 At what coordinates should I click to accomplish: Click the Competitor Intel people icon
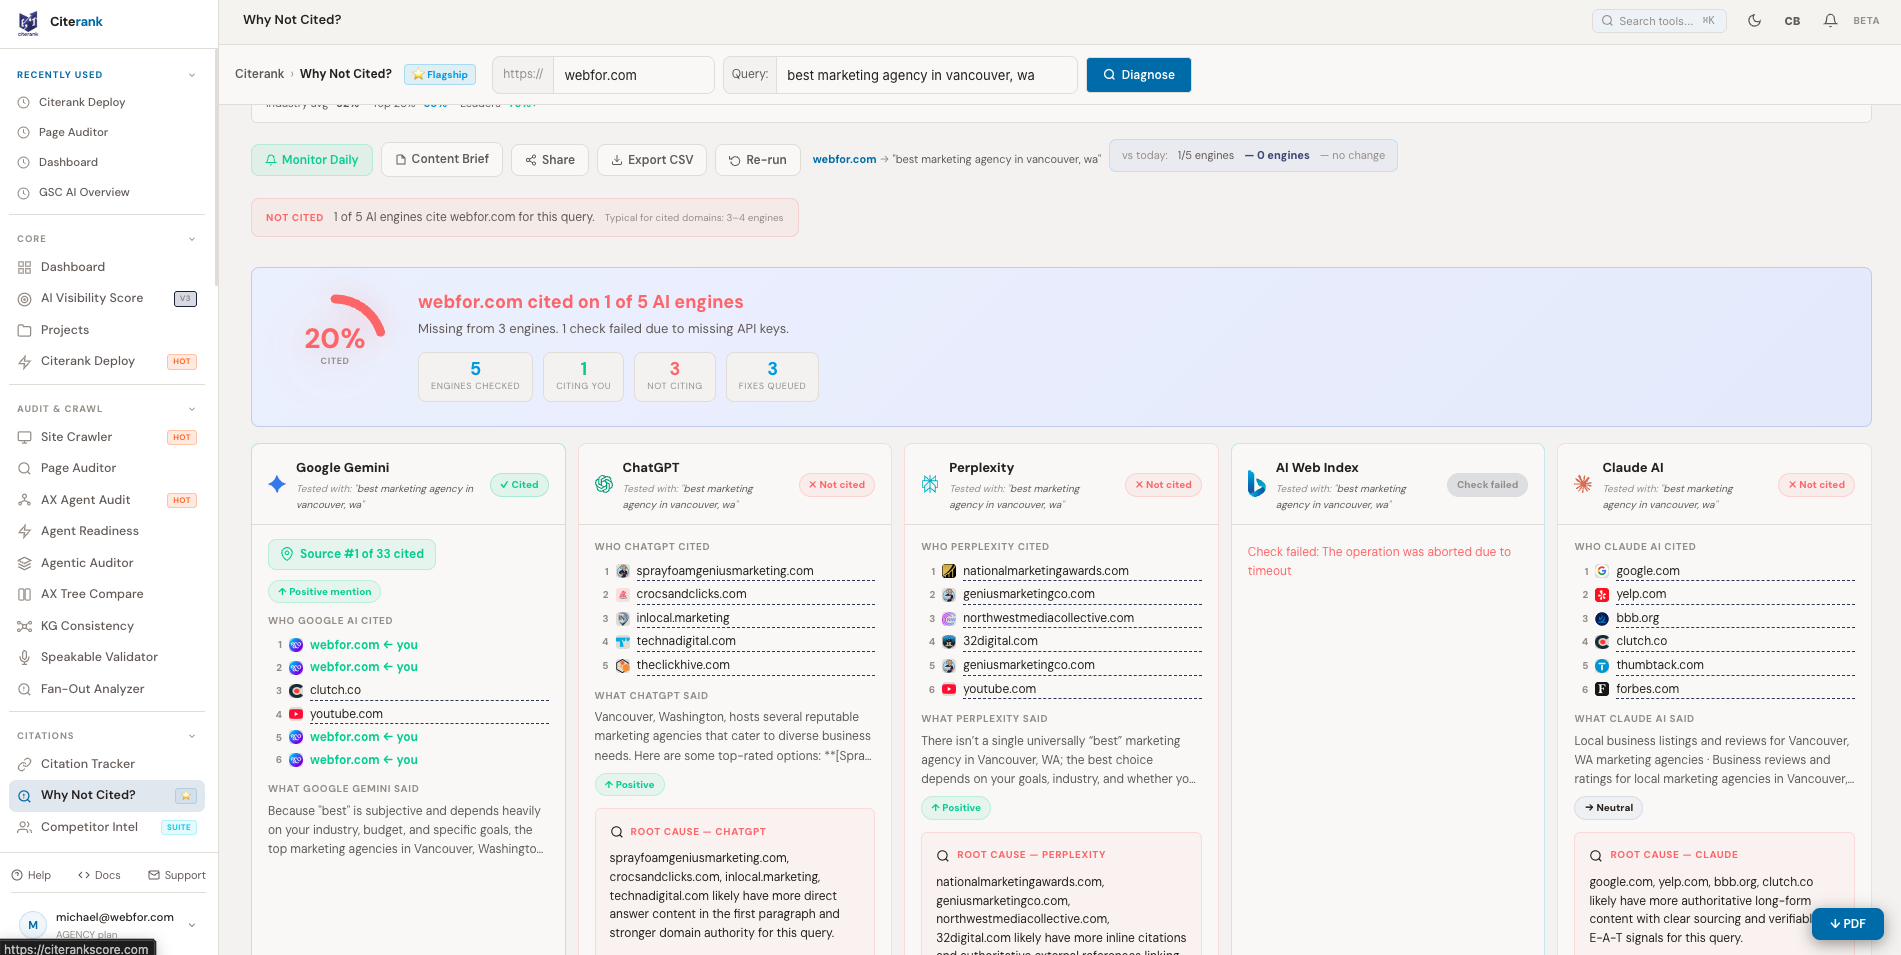(x=25, y=827)
